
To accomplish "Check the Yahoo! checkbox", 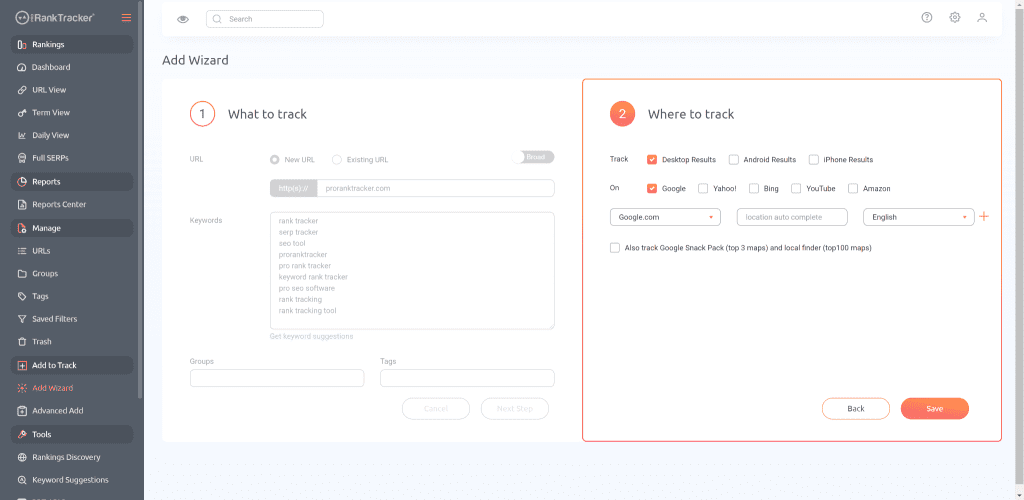I will 703,189.
